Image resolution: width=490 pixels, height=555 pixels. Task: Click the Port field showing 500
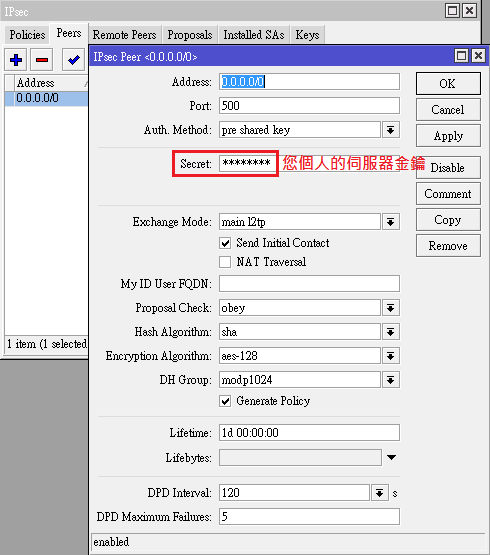pos(309,106)
